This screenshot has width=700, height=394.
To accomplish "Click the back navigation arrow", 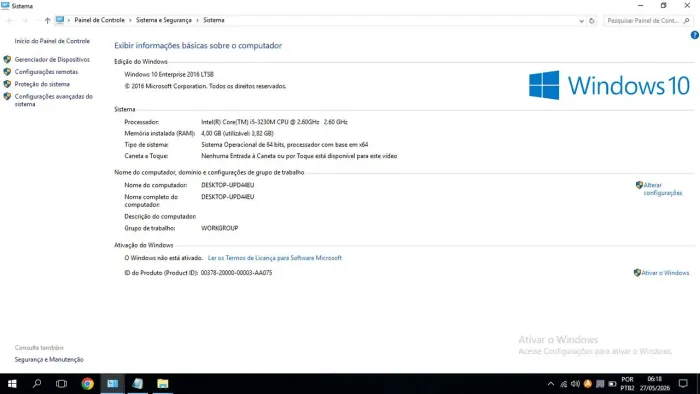I will (10, 21).
